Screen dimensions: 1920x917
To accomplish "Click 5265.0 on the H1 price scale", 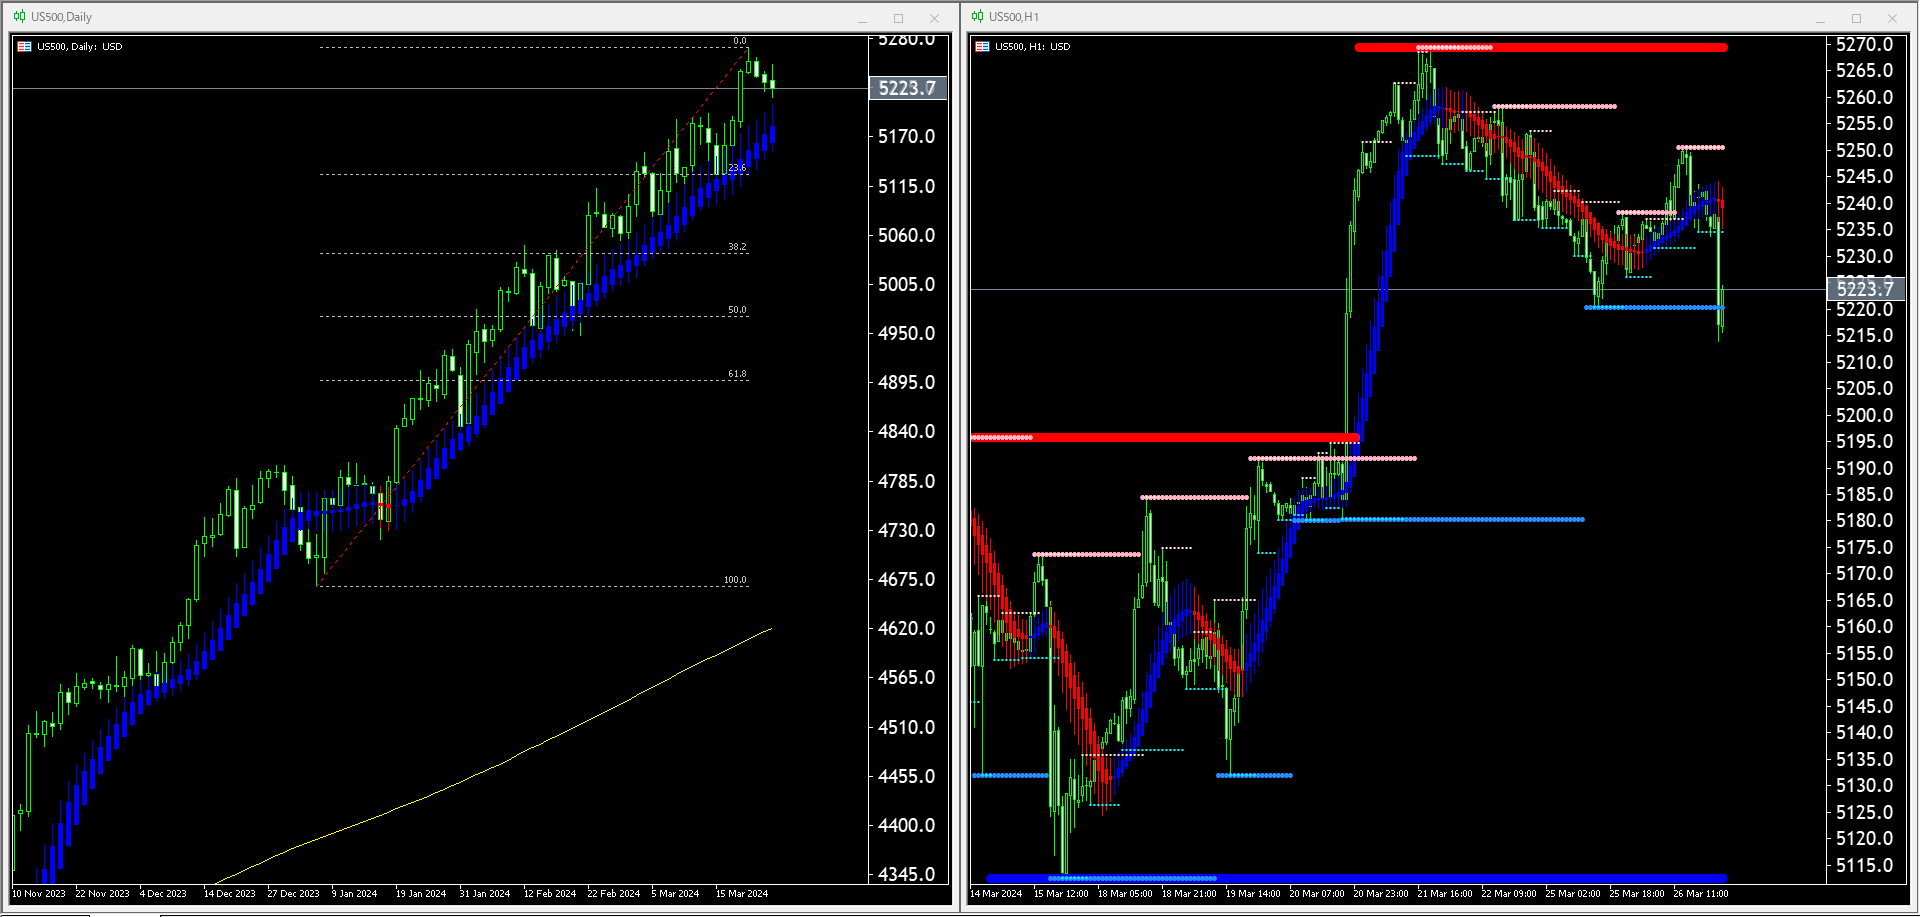I will tap(1865, 70).
